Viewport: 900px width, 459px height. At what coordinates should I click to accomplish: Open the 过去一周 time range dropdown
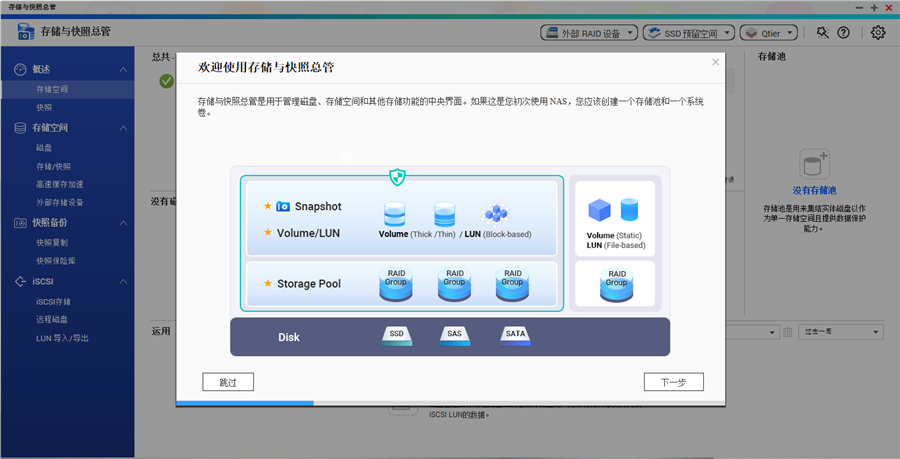pos(839,331)
